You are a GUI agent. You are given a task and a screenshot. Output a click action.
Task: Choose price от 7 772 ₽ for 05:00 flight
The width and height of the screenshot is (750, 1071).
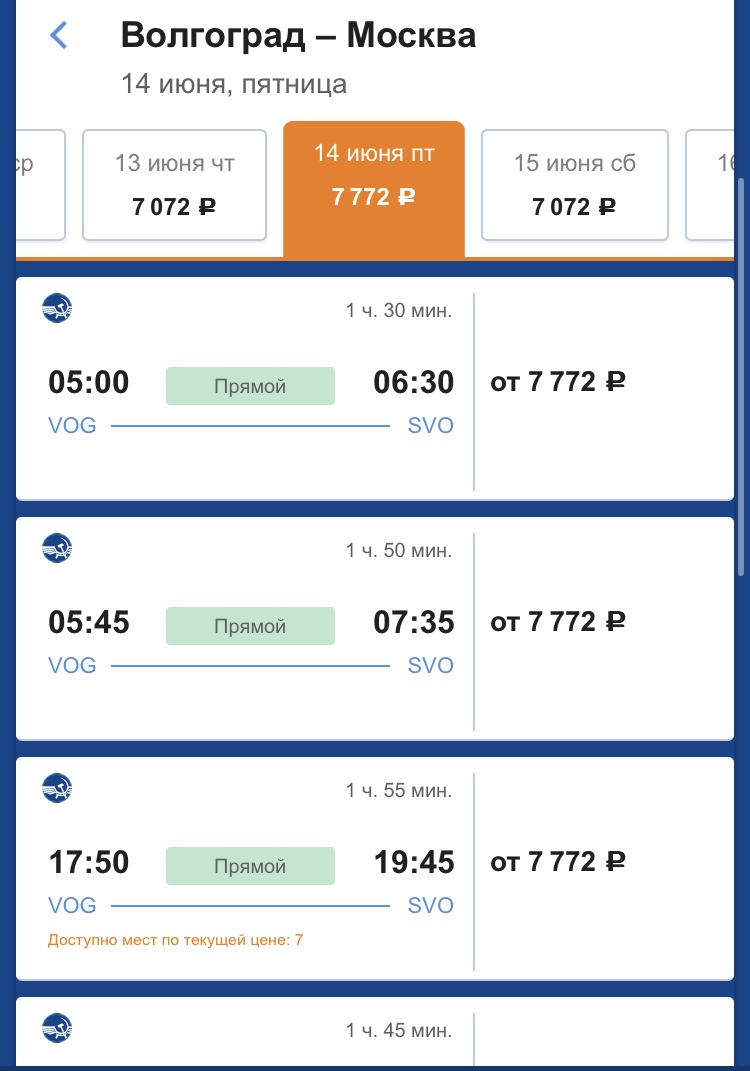click(x=558, y=382)
